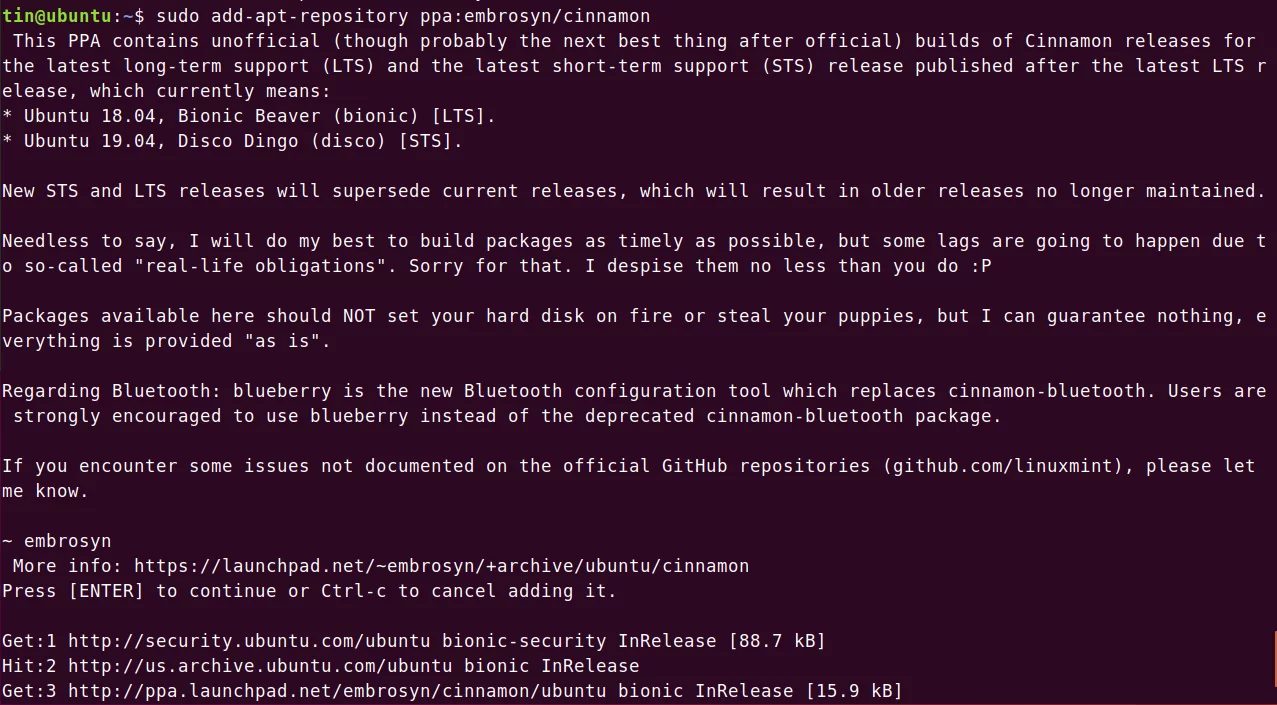1277x705 pixels.
Task: Click the security.ubuntu.com URL on the Get:1 line
Action: point(250,641)
